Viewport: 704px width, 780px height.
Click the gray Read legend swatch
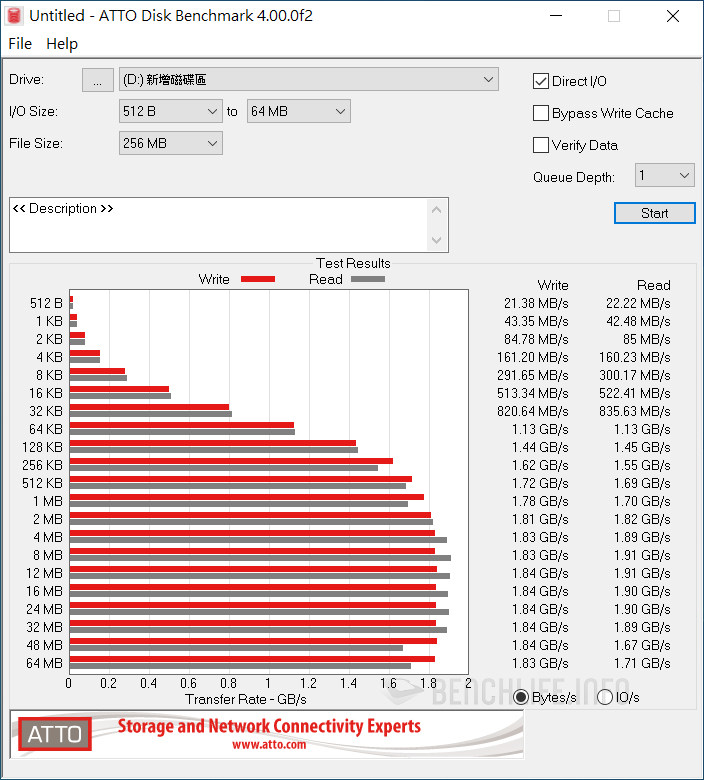pos(368,279)
